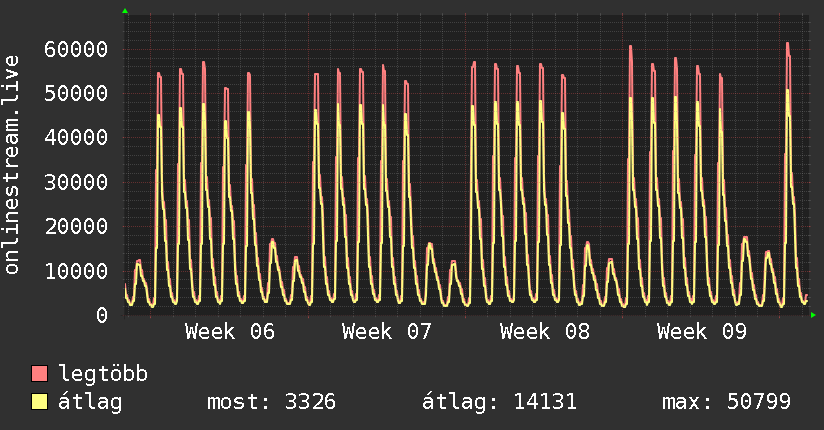Image resolution: width=824 pixels, height=430 pixels.
Task: Click the pink legtöbb legend swatch
Action: [x=39, y=373]
